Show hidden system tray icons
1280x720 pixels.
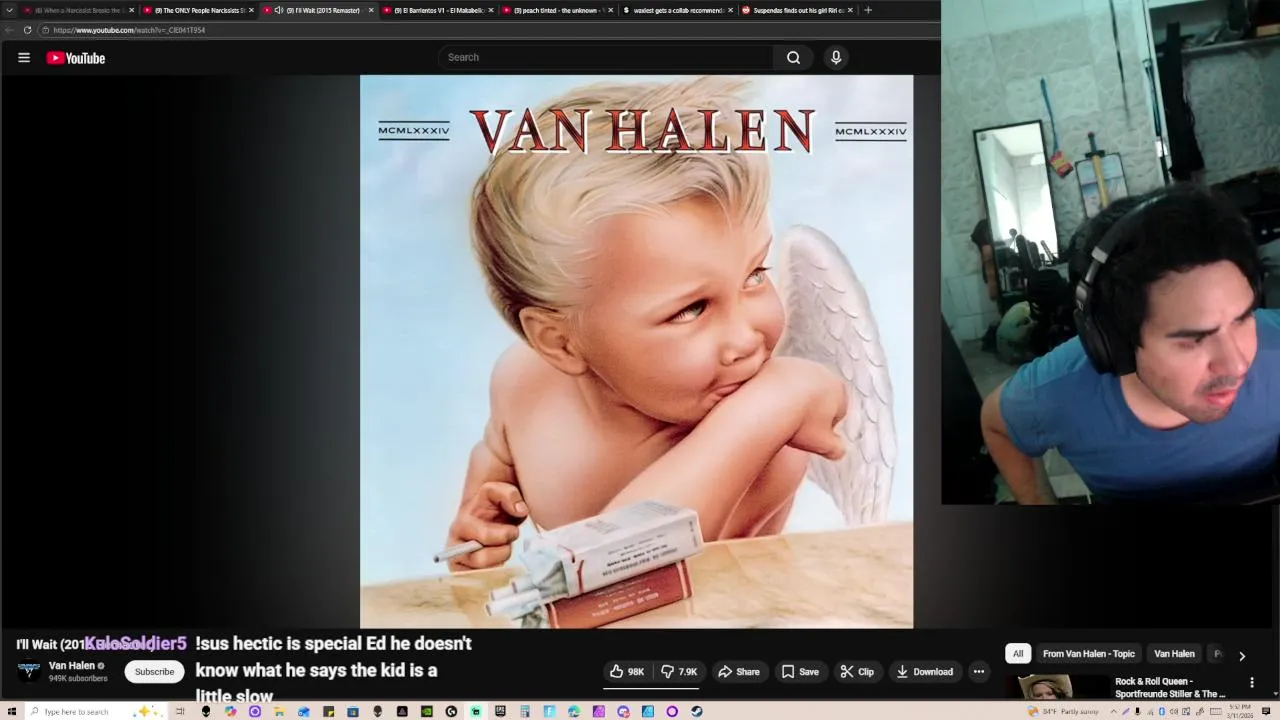pos(1112,712)
